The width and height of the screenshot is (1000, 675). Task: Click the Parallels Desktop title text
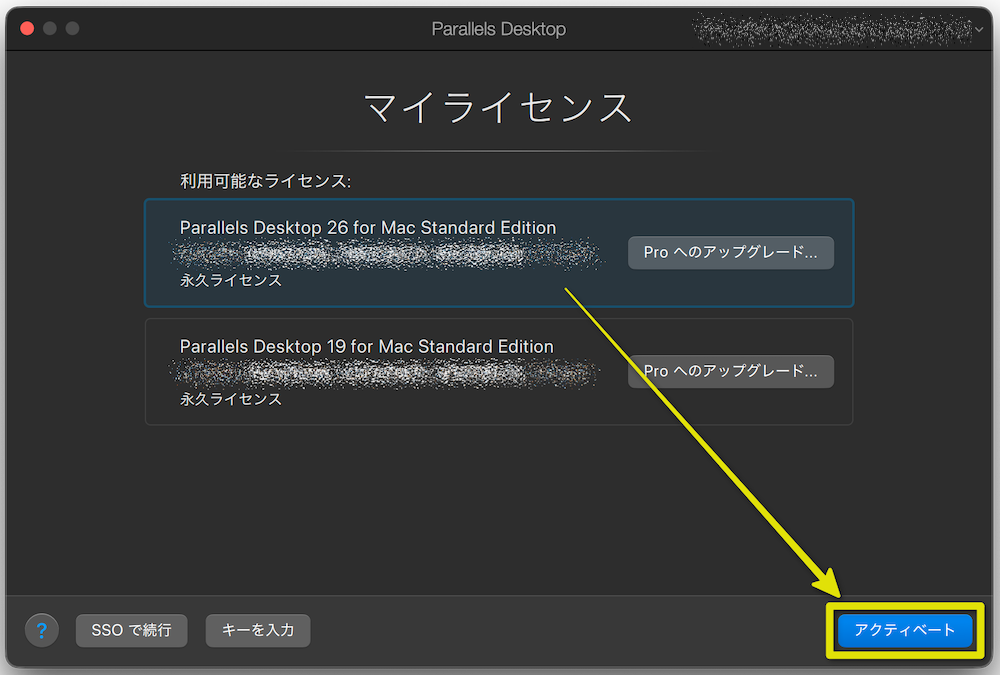point(499,28)
